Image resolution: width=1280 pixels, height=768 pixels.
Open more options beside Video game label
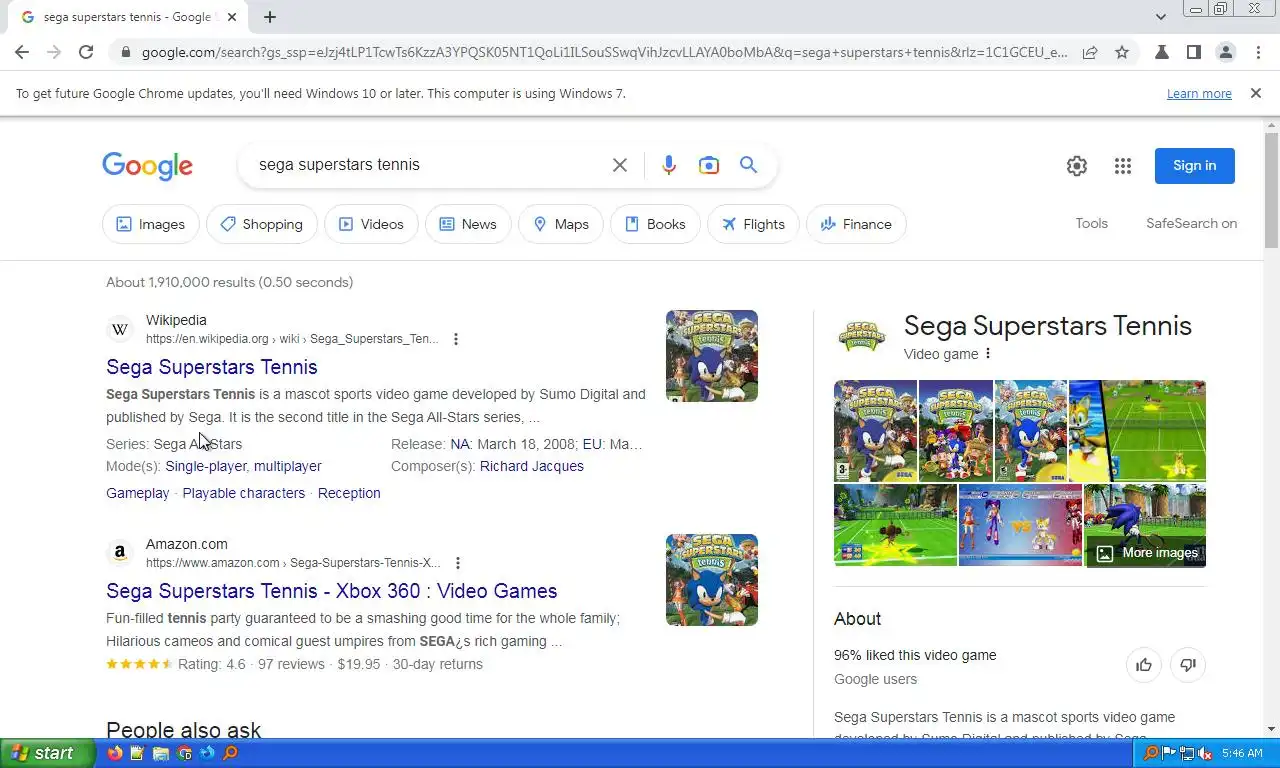(x=988, y=354)
